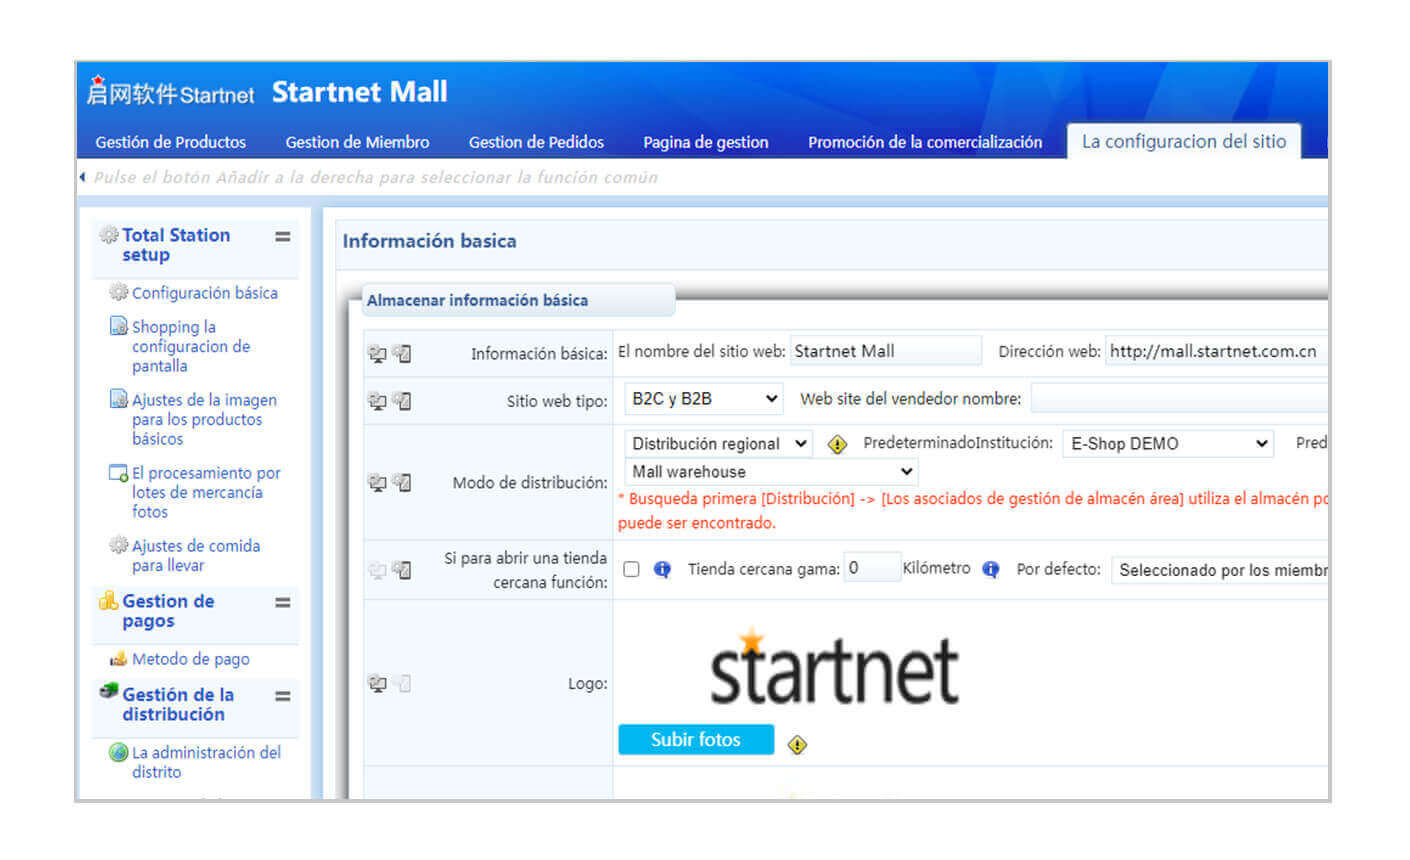Click the yellow warning icon next to Subir fotos
This screenshot has width=1410, height=860.
[797, 744]
